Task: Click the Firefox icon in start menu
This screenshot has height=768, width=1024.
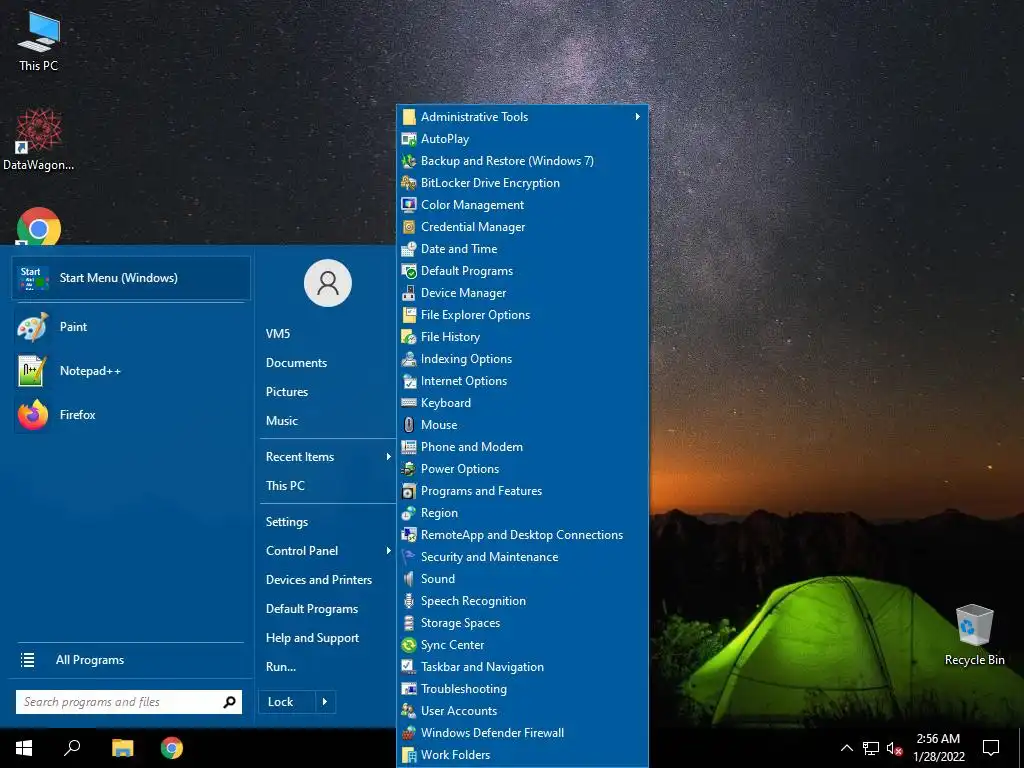Action: [33, 415]
